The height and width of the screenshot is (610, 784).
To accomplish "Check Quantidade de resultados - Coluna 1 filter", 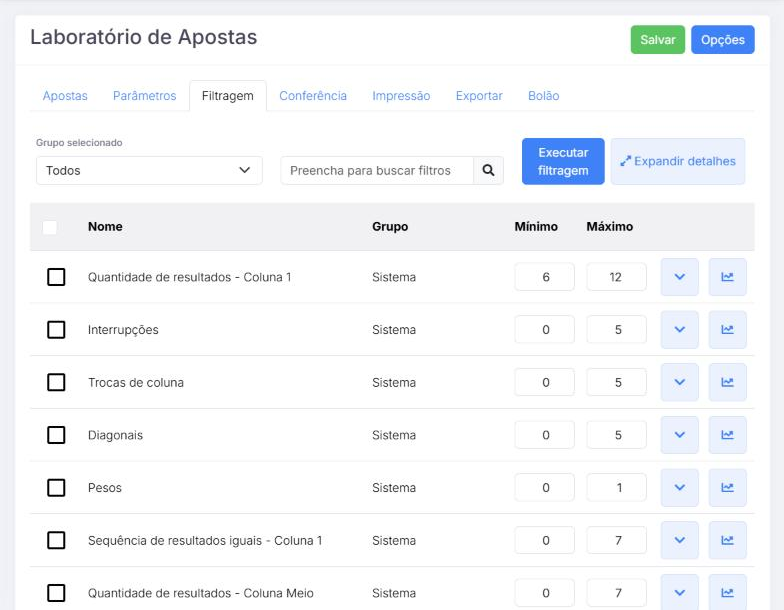I will (56, 277).
